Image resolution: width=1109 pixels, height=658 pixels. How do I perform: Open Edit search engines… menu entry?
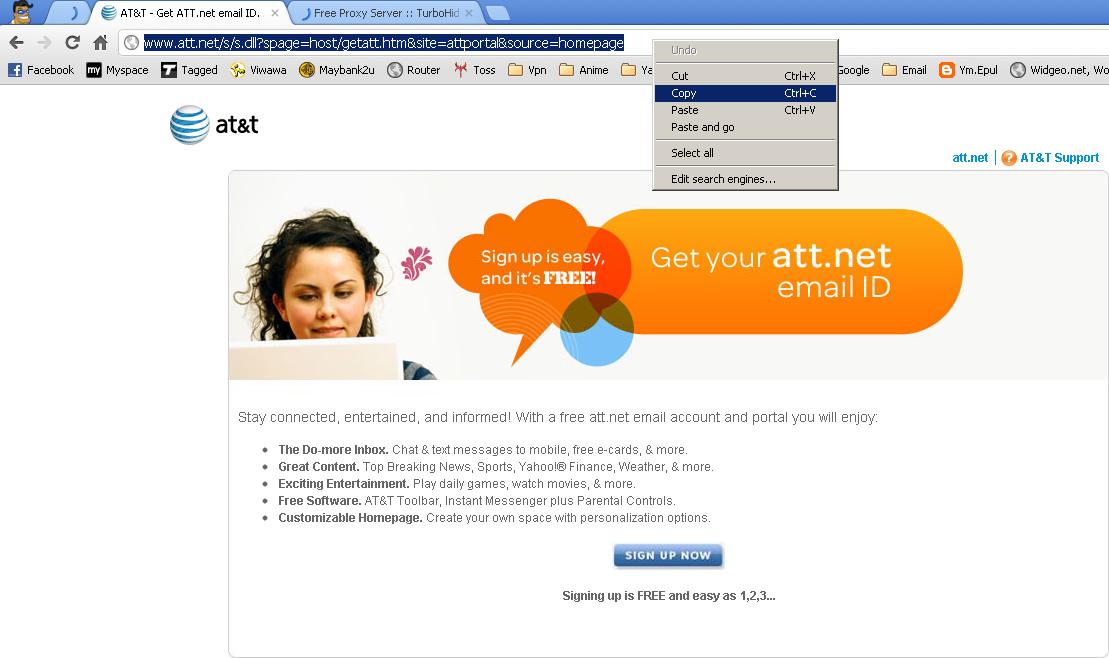click(x=745, y=179)
